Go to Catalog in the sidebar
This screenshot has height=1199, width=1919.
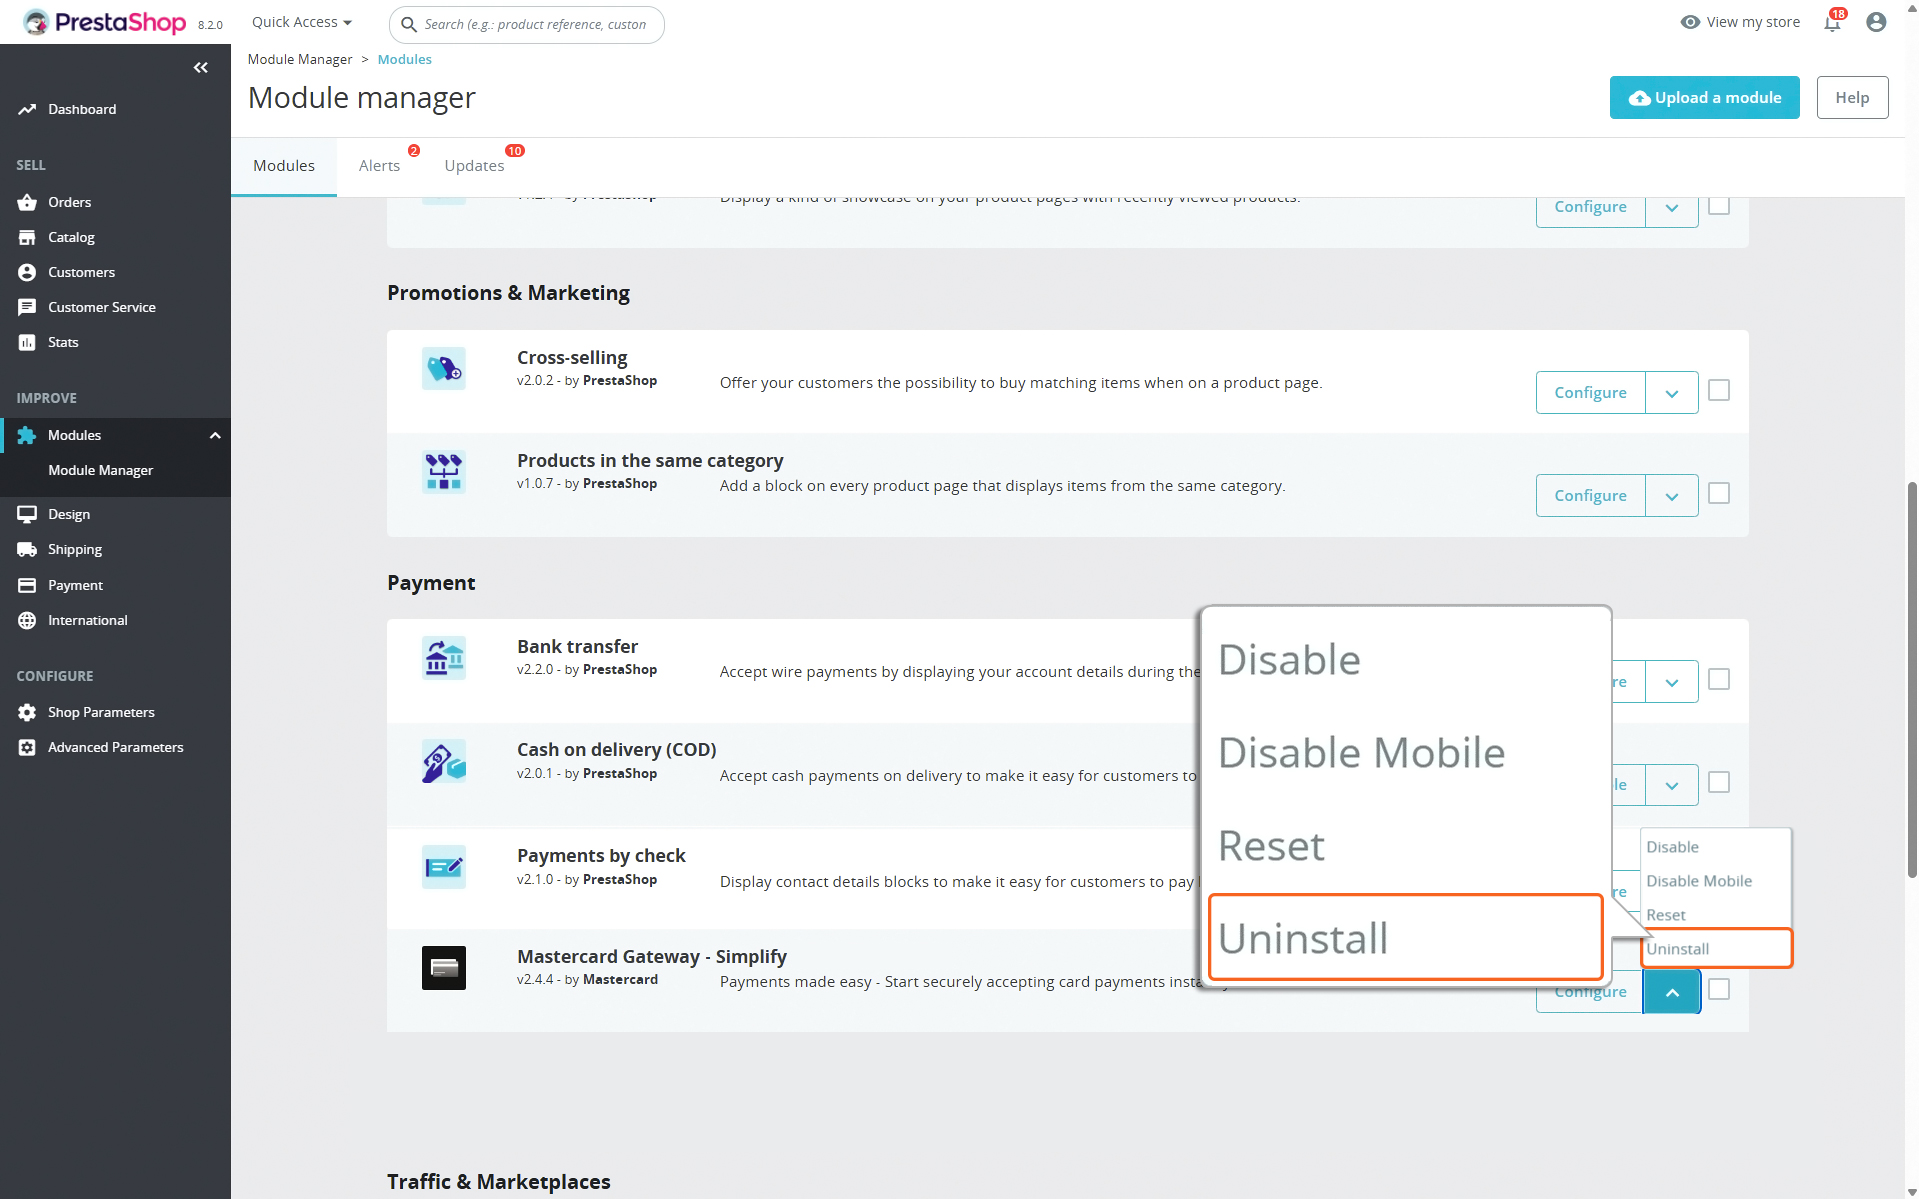pyautogui.click(x=71, y=237)
